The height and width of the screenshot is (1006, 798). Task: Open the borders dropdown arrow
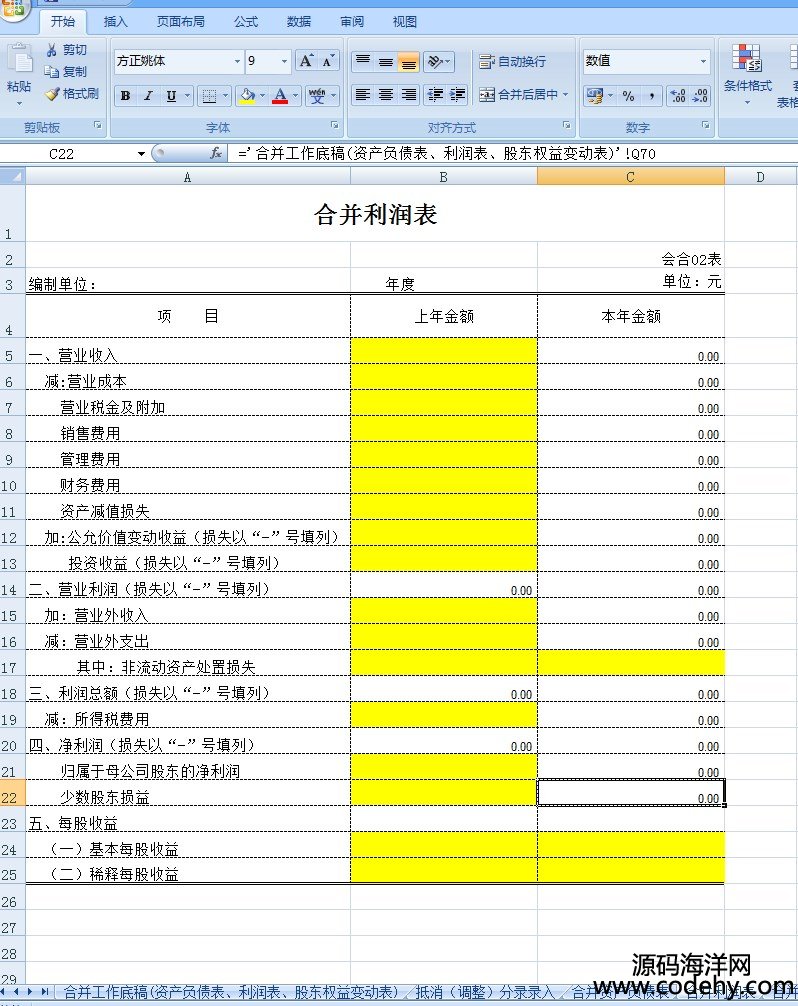pyautogui.click(x=225, y=96)
